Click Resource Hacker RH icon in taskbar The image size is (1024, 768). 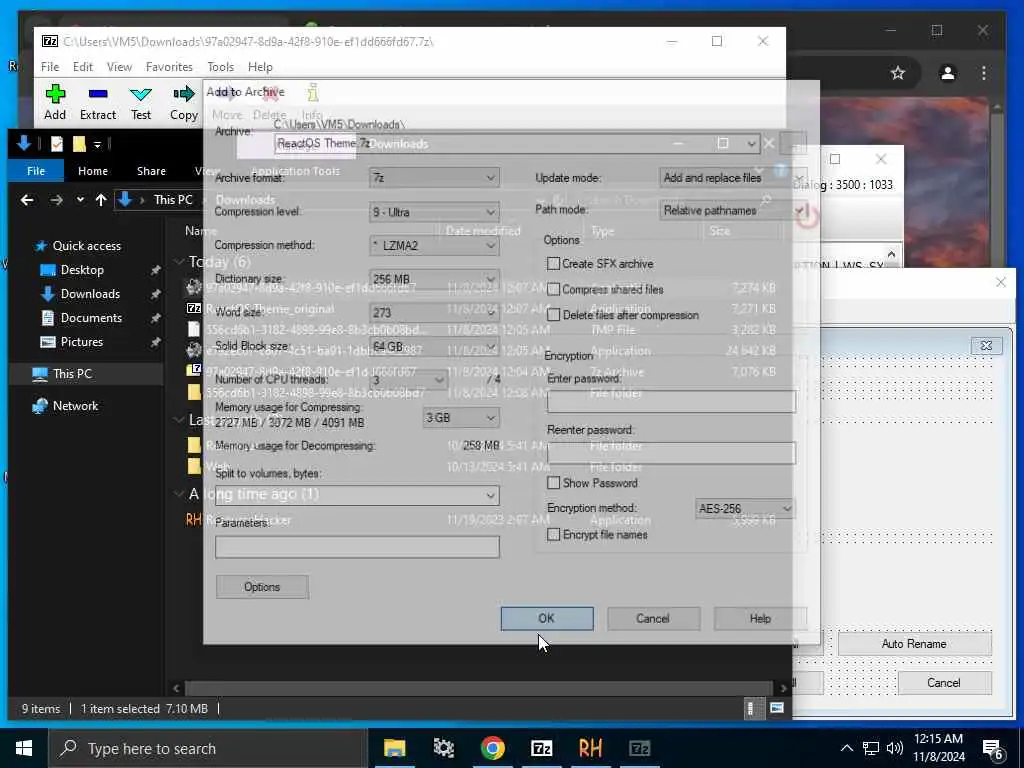point(590,748)
